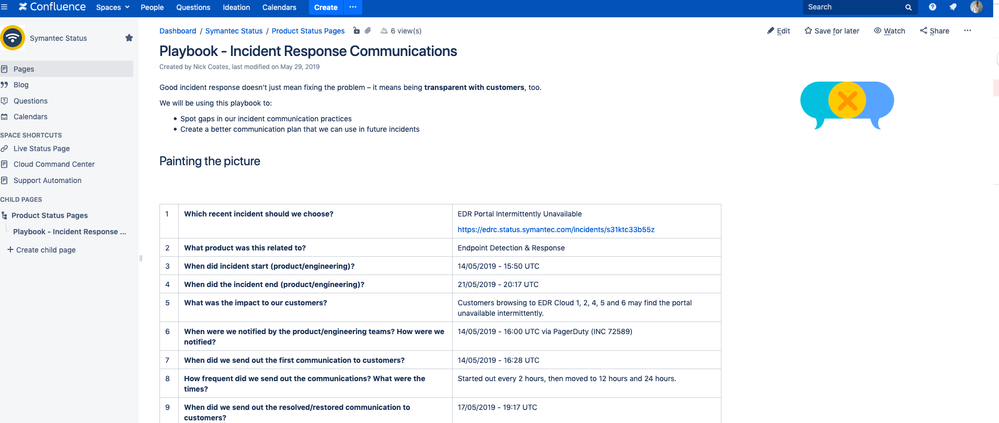Click the speech bubble illustration
Screen dimensions: 999x423
[x=847, y=105]
